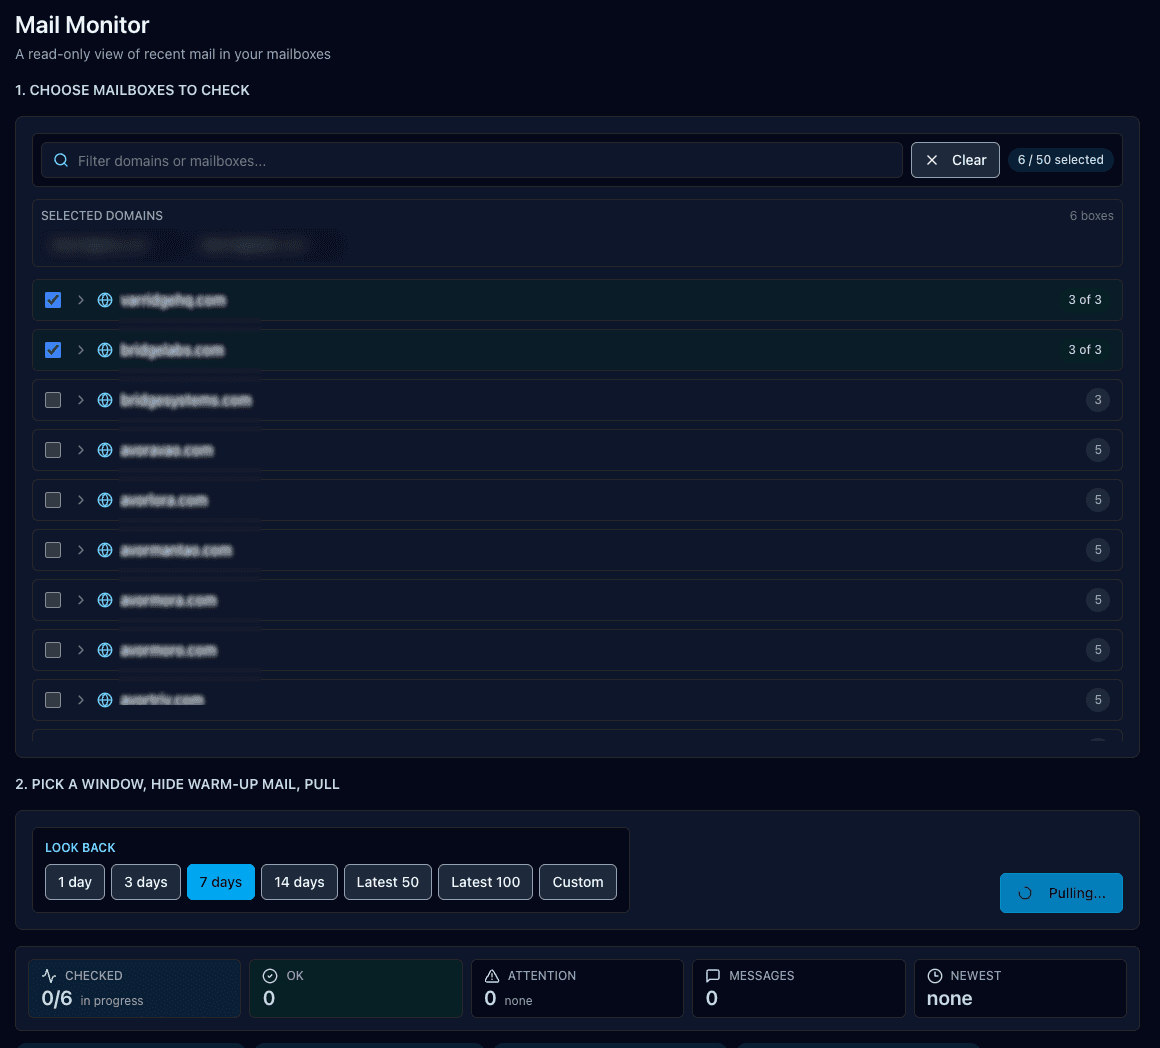This screenshot has height=1048, width=1160.
Task: Check the seventh domain row checkbox
Action: pyautogui.click(x=53, y=600)
